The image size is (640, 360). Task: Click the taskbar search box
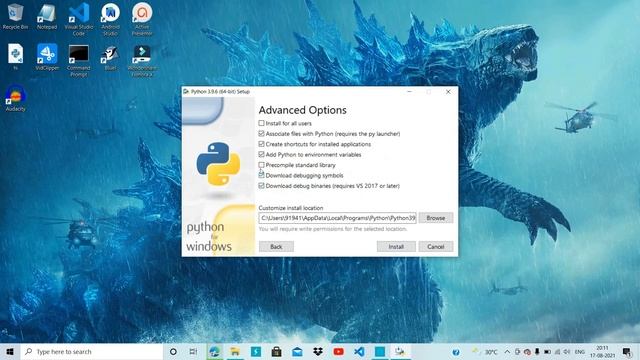pyautogui.click(x=92, y=351)
